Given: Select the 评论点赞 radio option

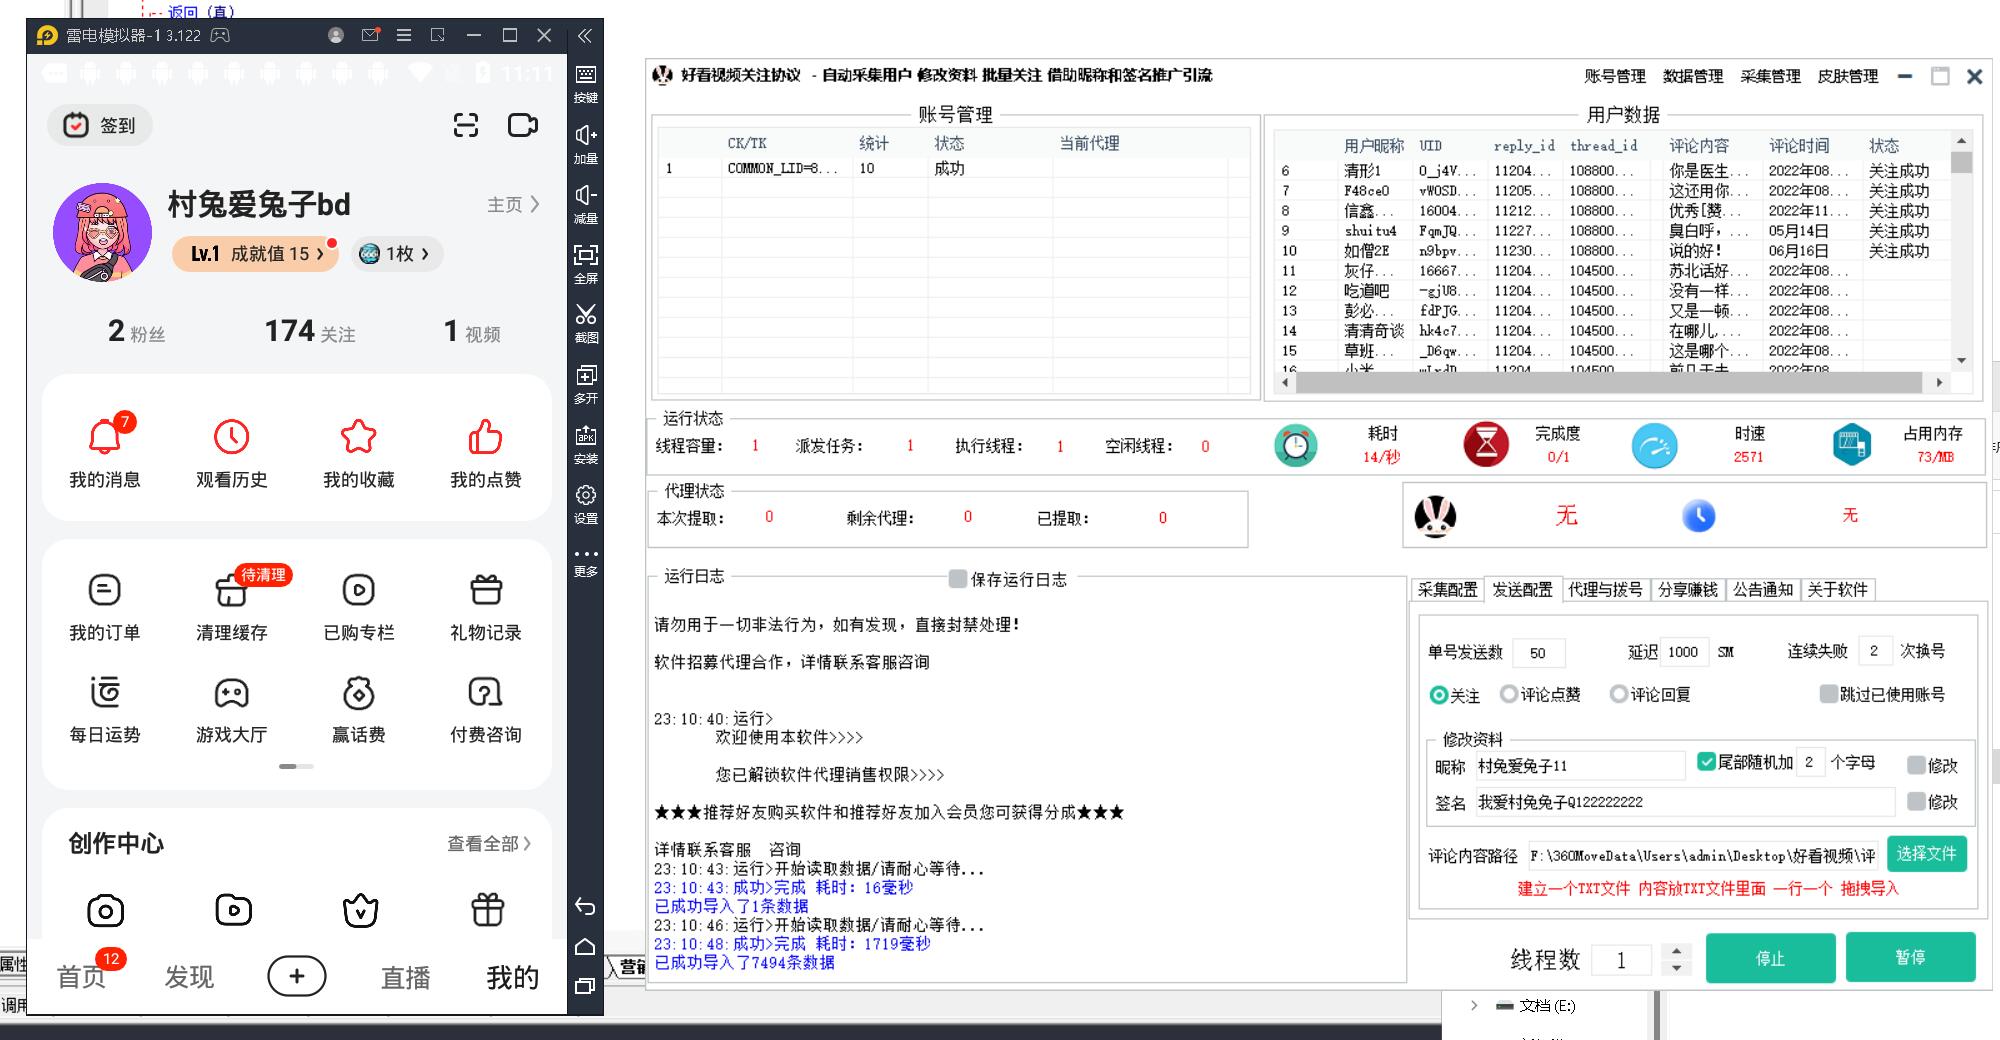Looking at the screenshot, I should coord(1508,694).
